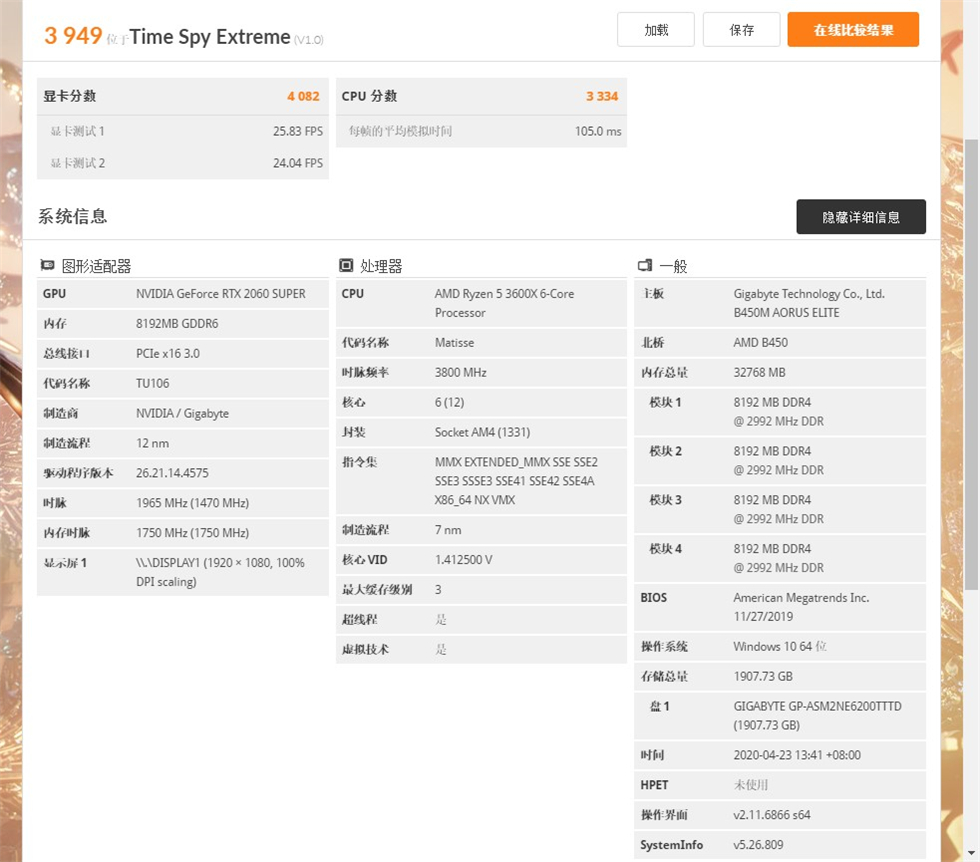980x862 pixels.
Task: Select the GIGABYTE GP-ASM2NE6200TTTD drive
Action: tap(818, 716)
